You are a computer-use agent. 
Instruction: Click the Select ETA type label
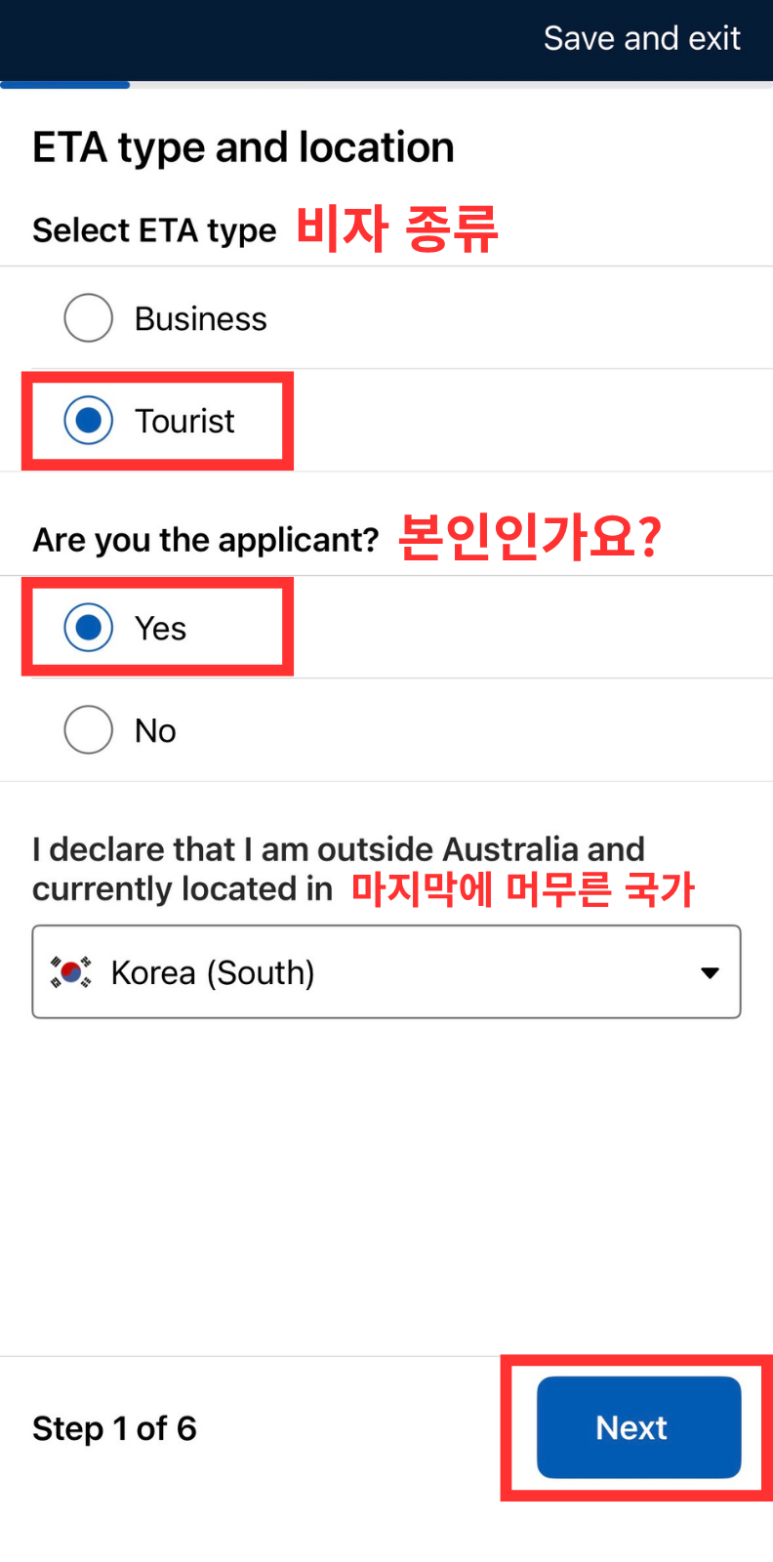(154, 230)
